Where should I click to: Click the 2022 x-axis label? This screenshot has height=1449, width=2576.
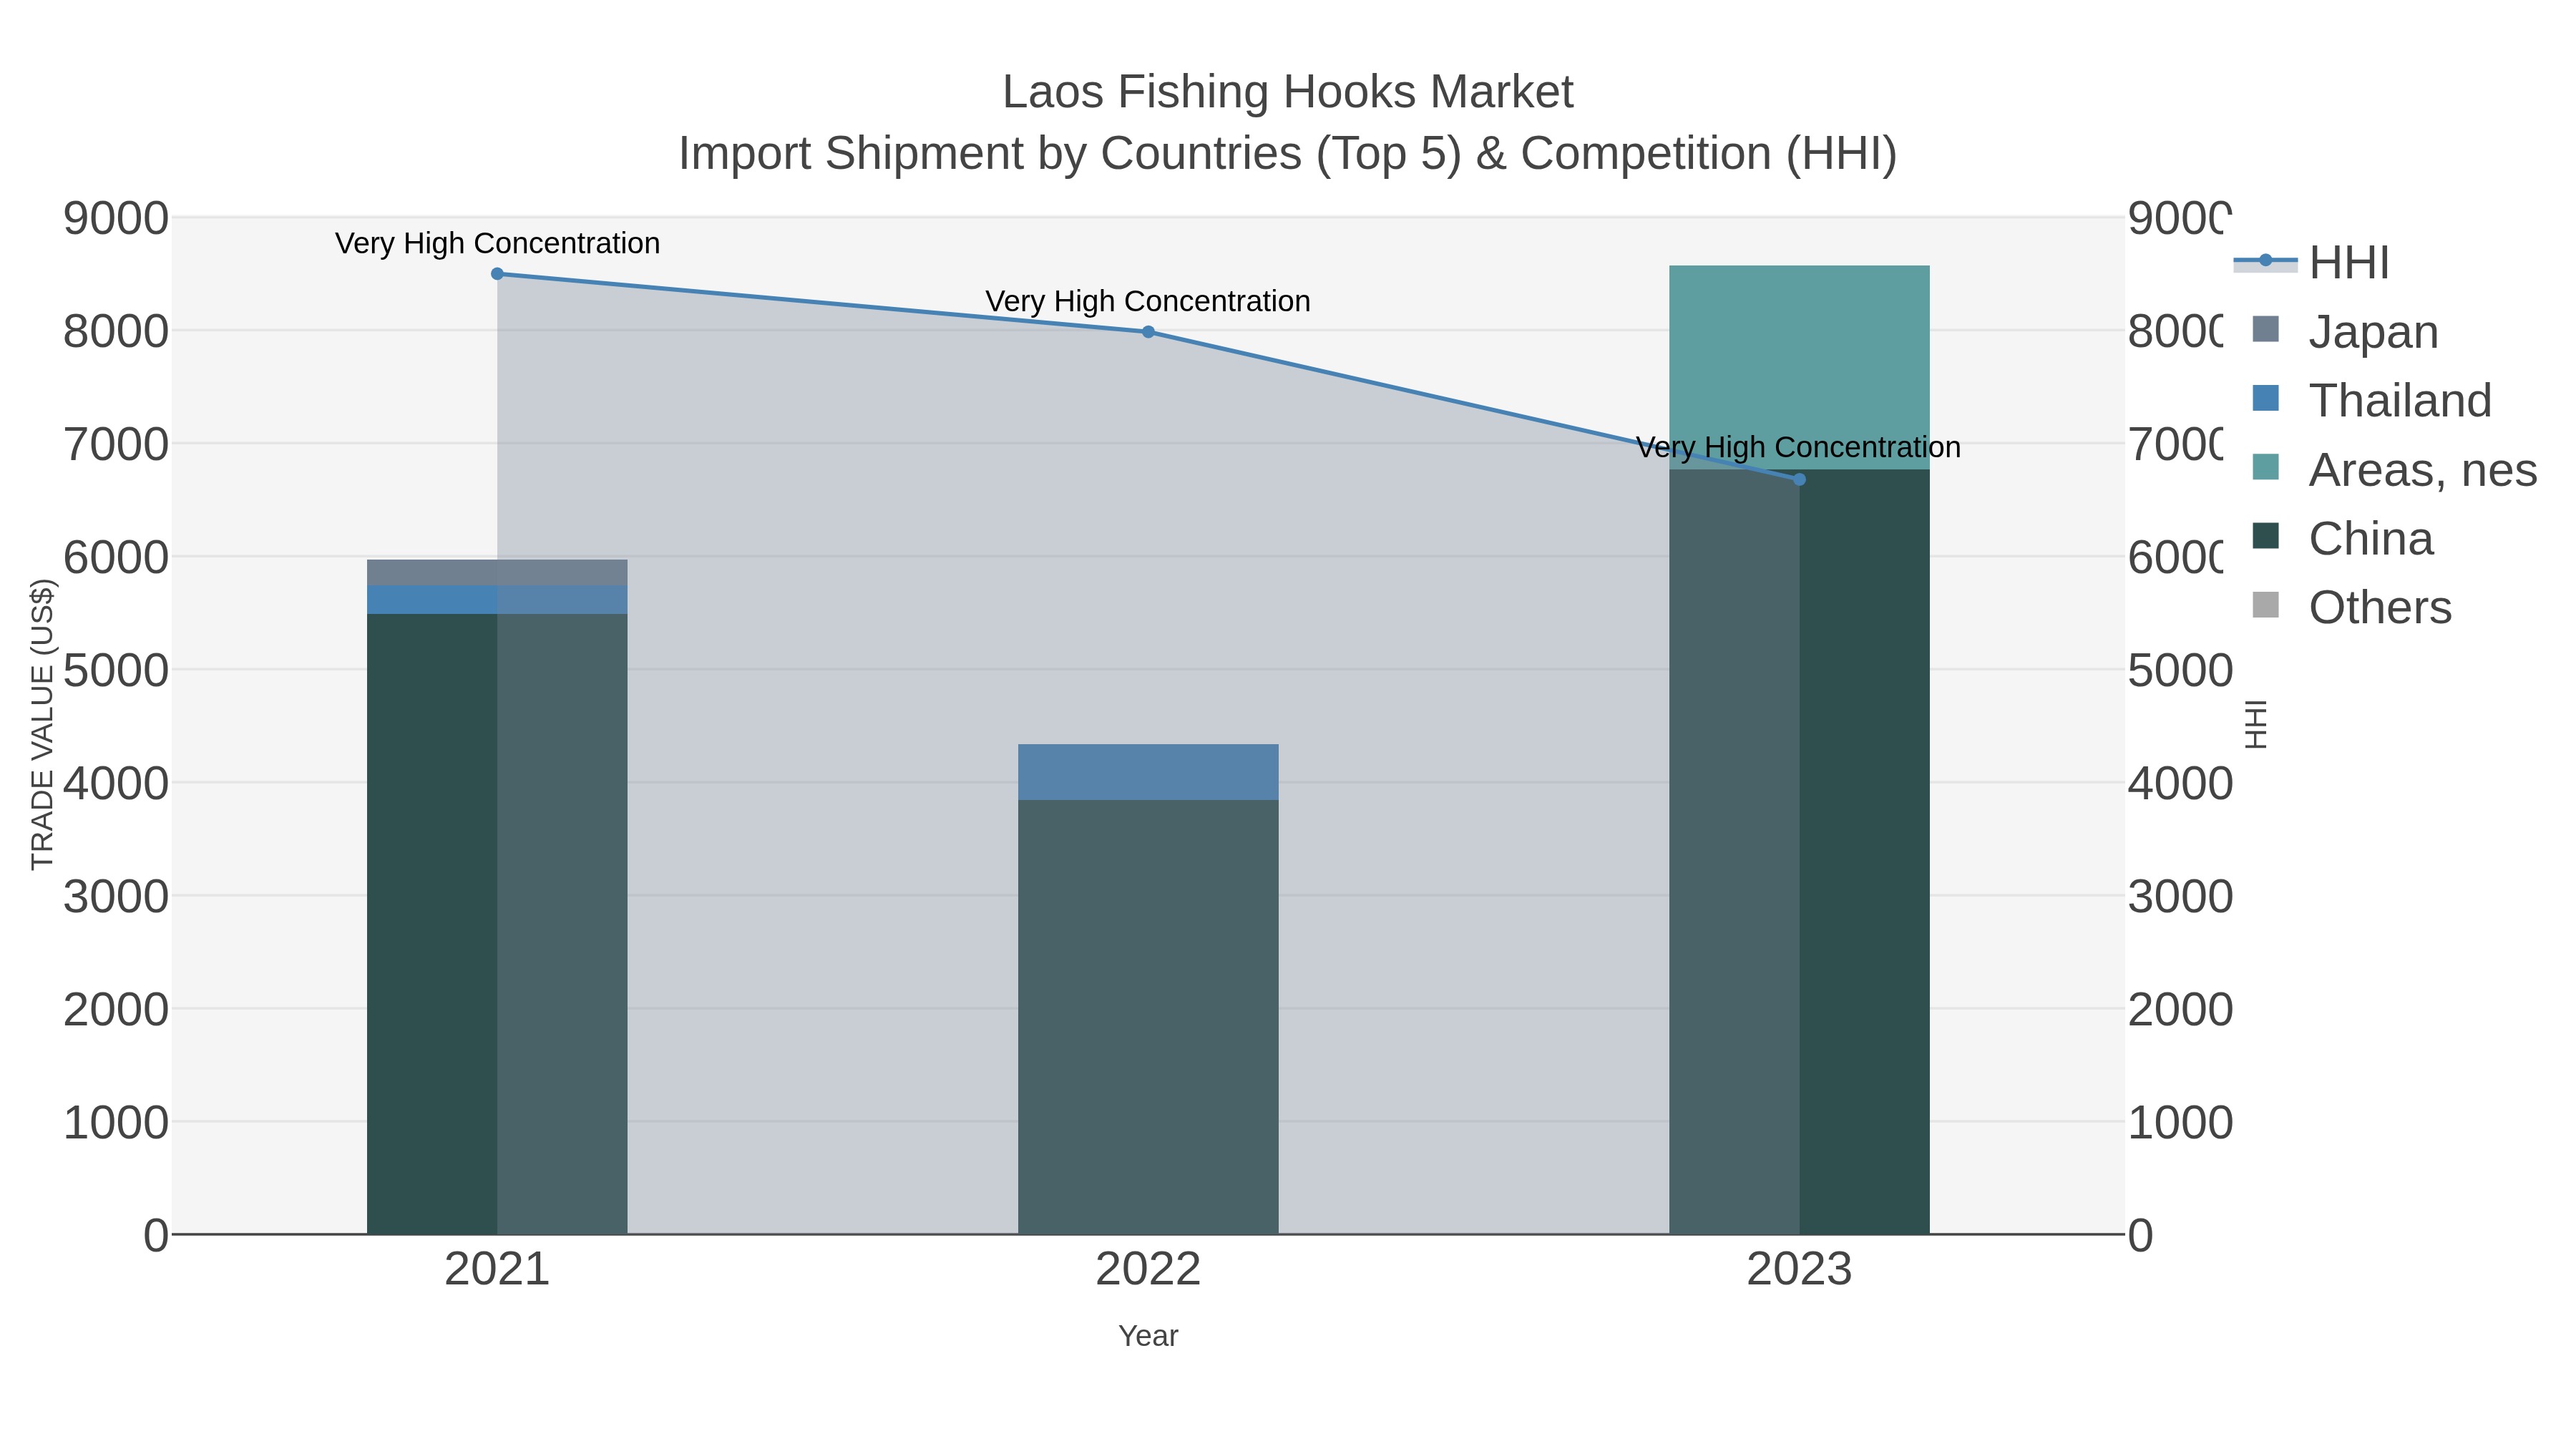[1148, 1270]
